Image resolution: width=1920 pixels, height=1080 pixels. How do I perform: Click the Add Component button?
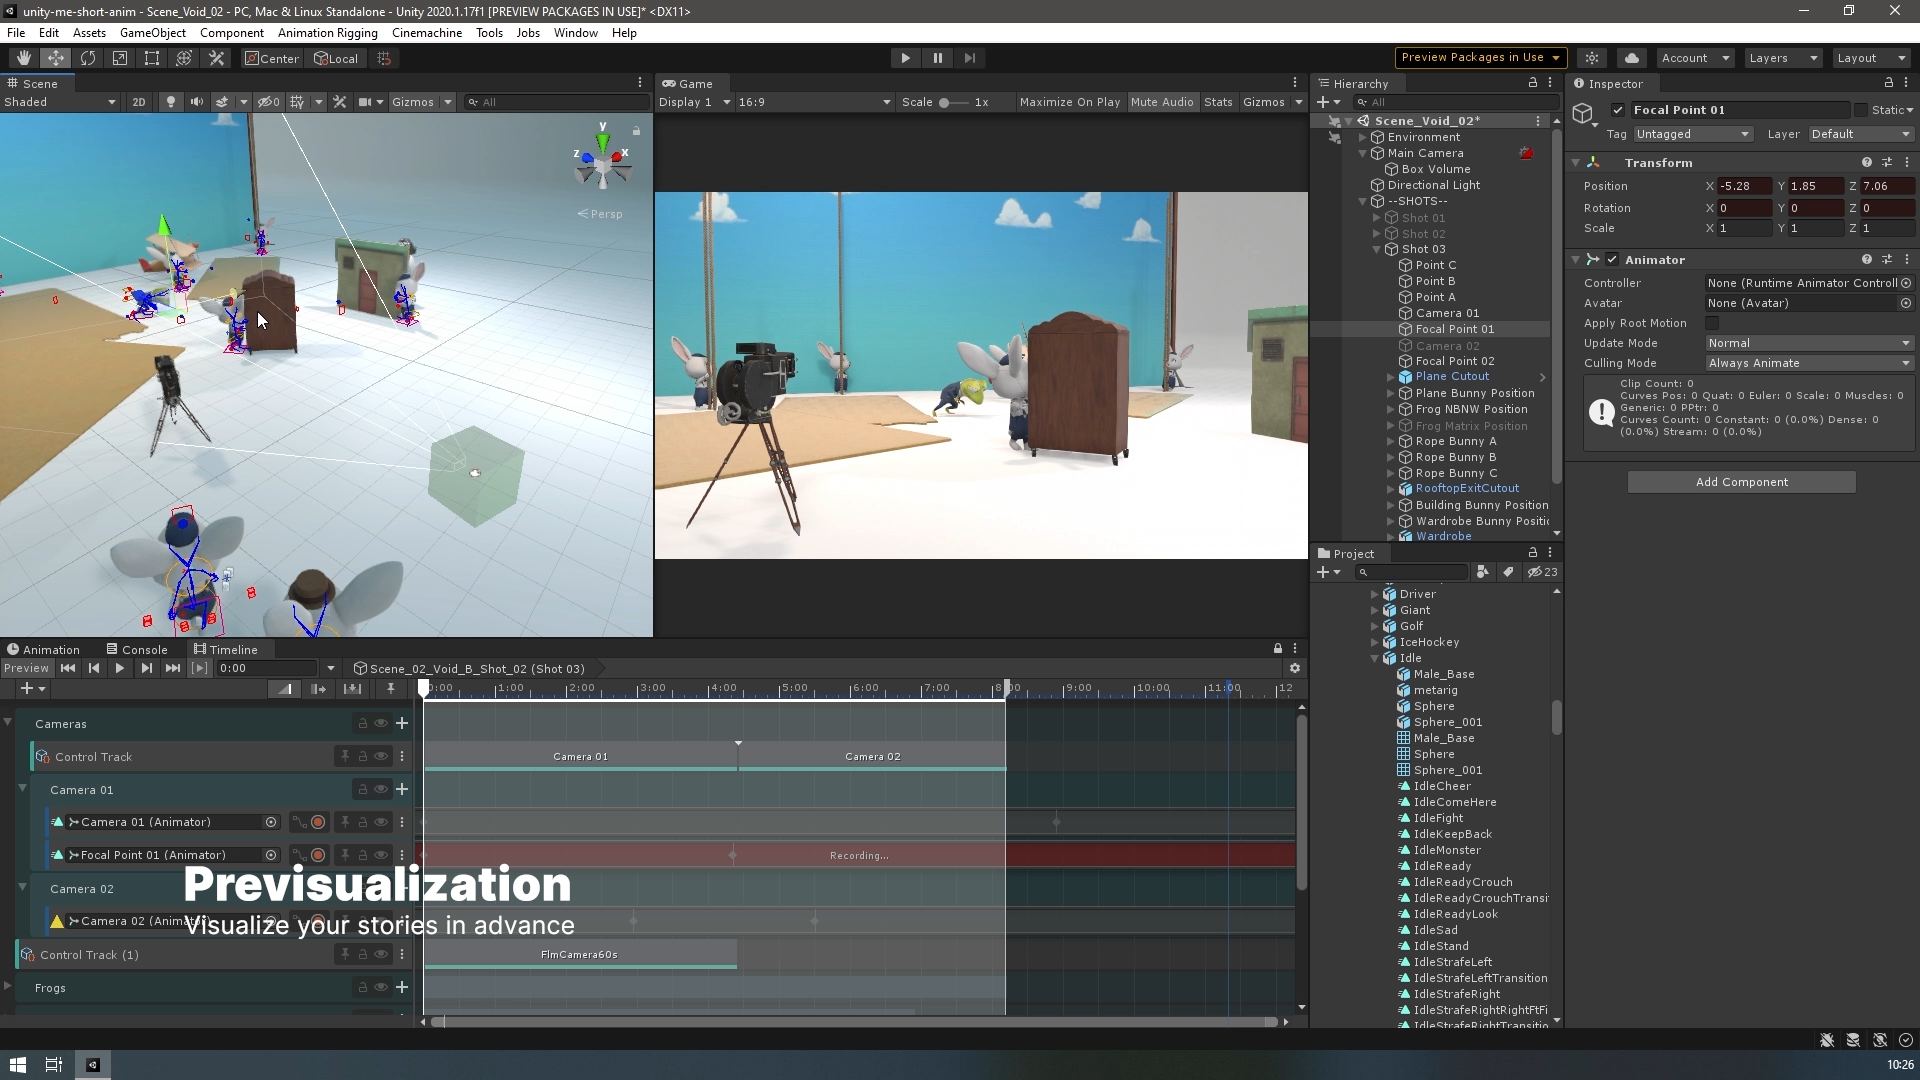[1741, 482]
